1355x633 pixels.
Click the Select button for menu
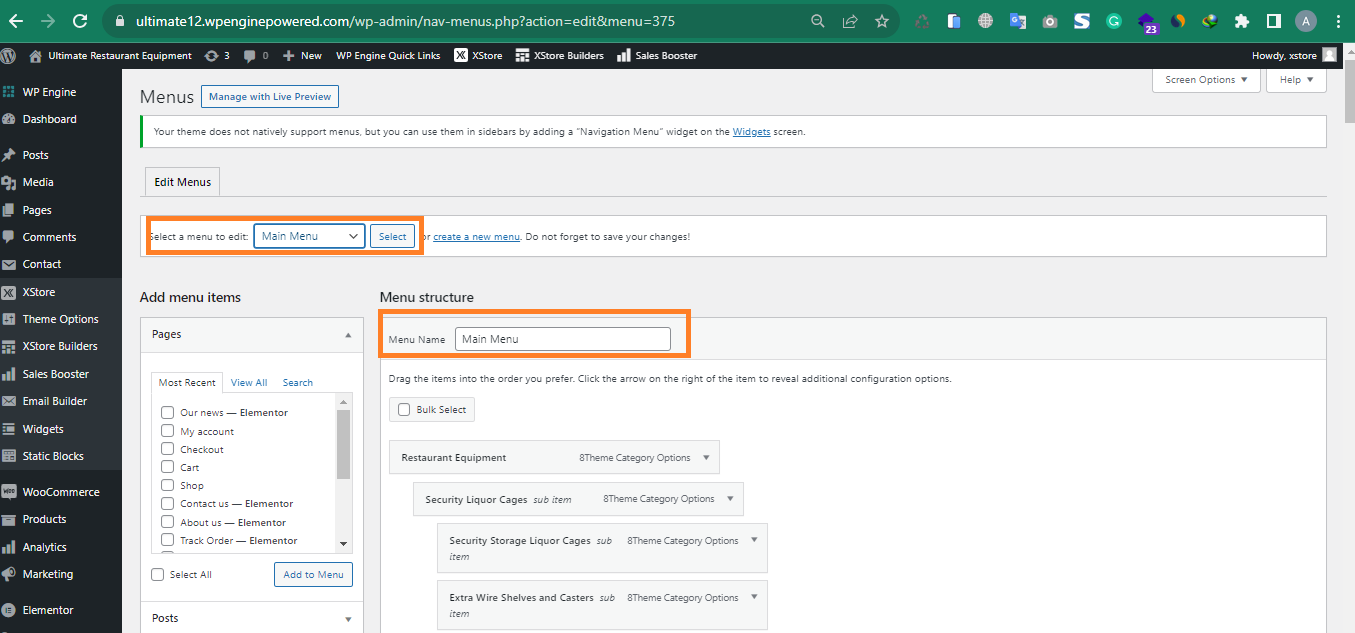[392, 236]
